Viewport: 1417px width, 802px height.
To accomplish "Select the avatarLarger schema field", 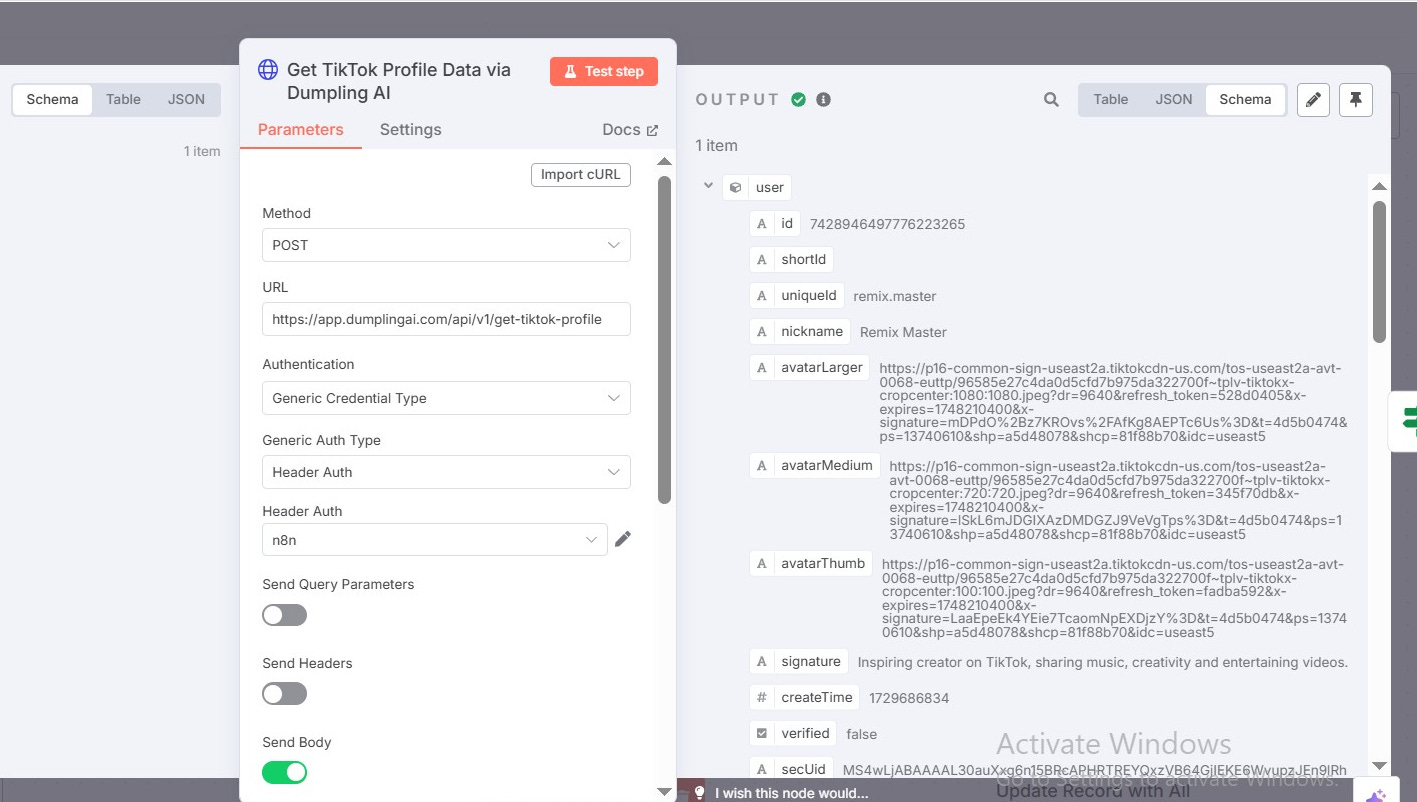I will (x=810, y=367).
